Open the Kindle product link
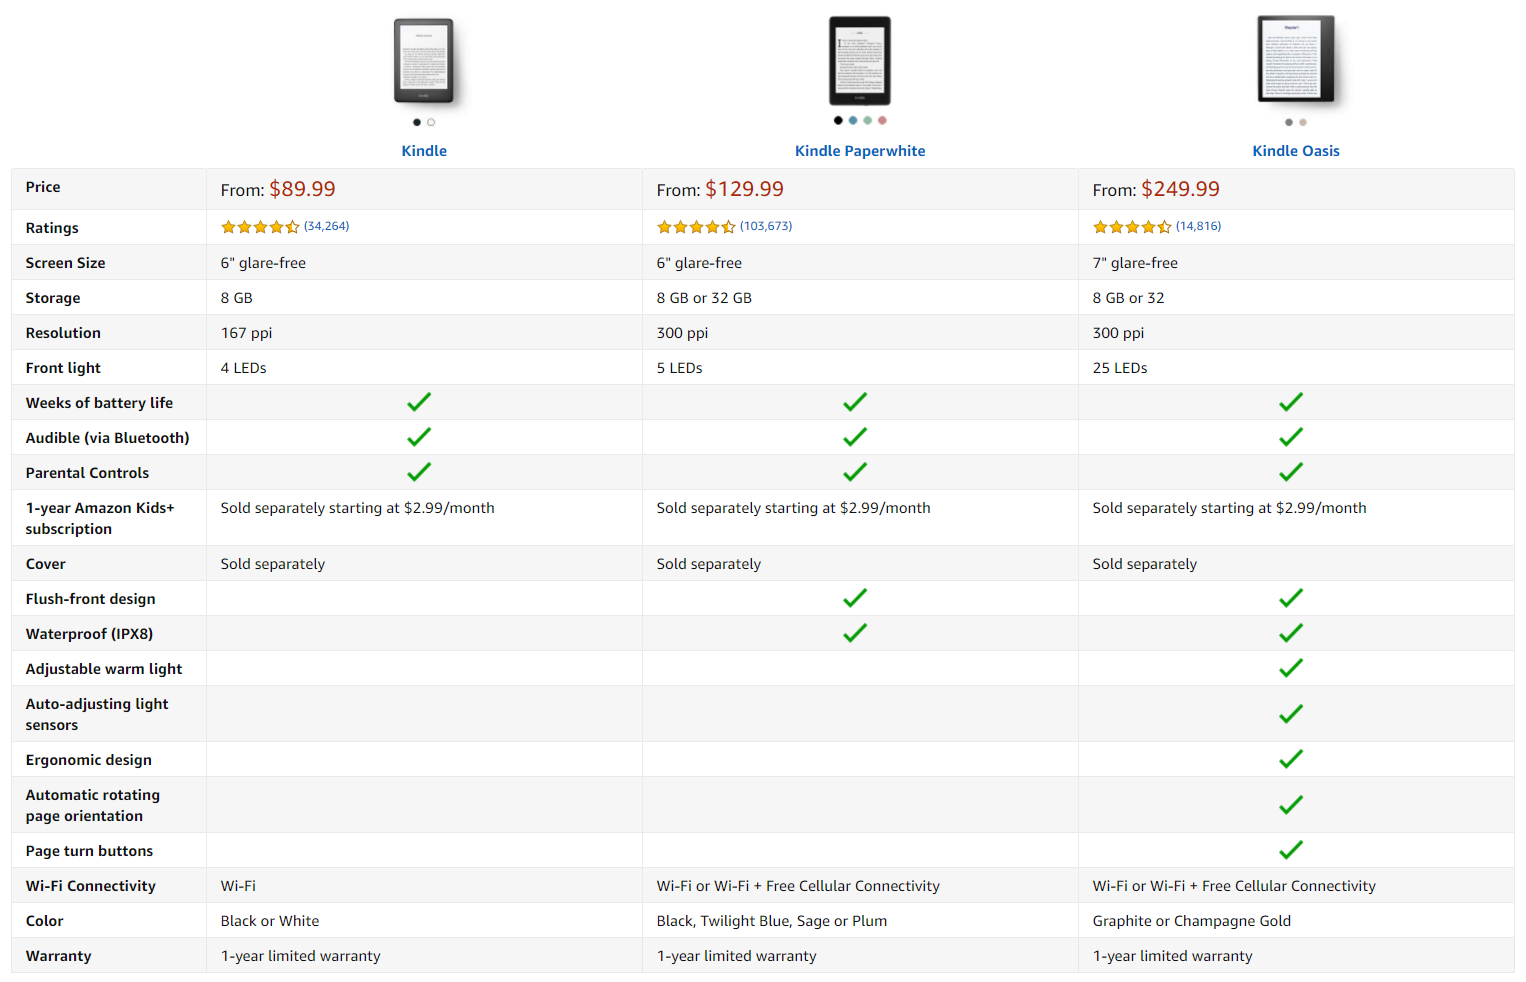Viewport: 1526px width, 982px height. click(x=424, y=151)
